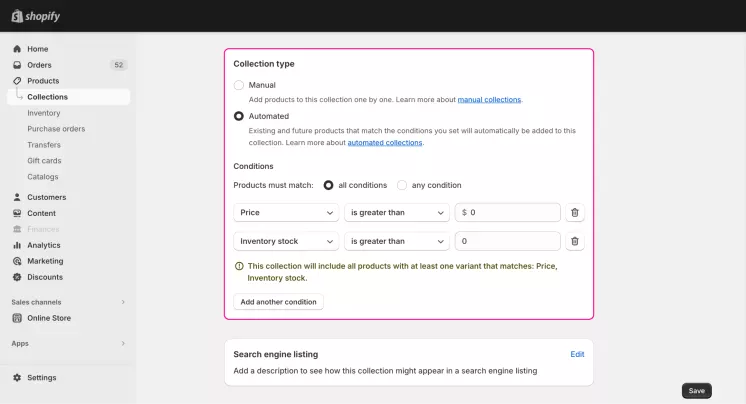
Task: Open the Inventory stock field dropdown
Action: [x=286, y=241]
